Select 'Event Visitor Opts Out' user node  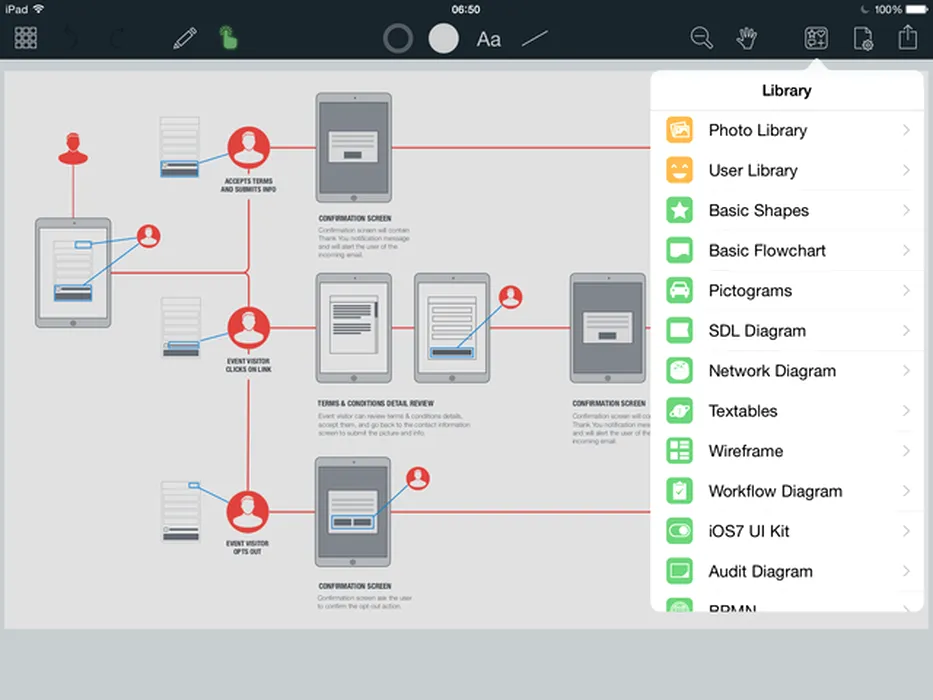coord(248,512)
